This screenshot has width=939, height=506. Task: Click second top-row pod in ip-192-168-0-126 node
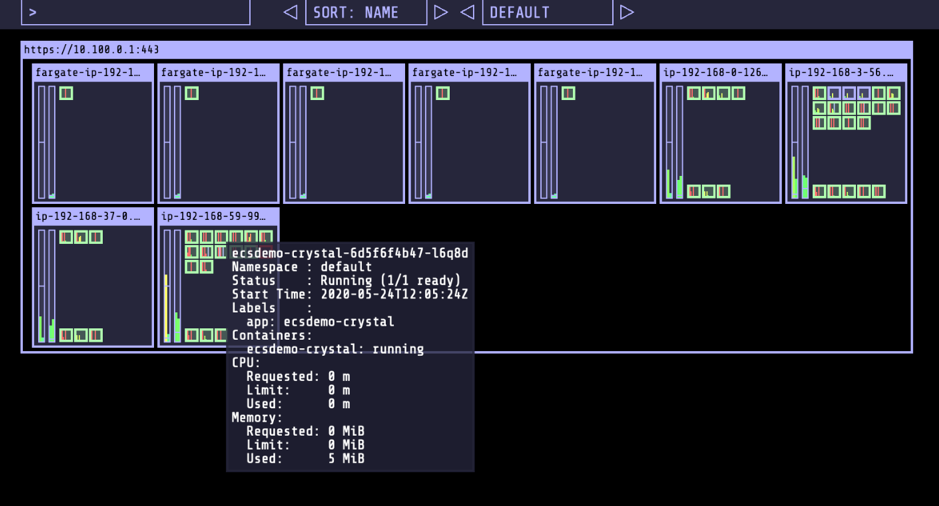pos(709,93)
